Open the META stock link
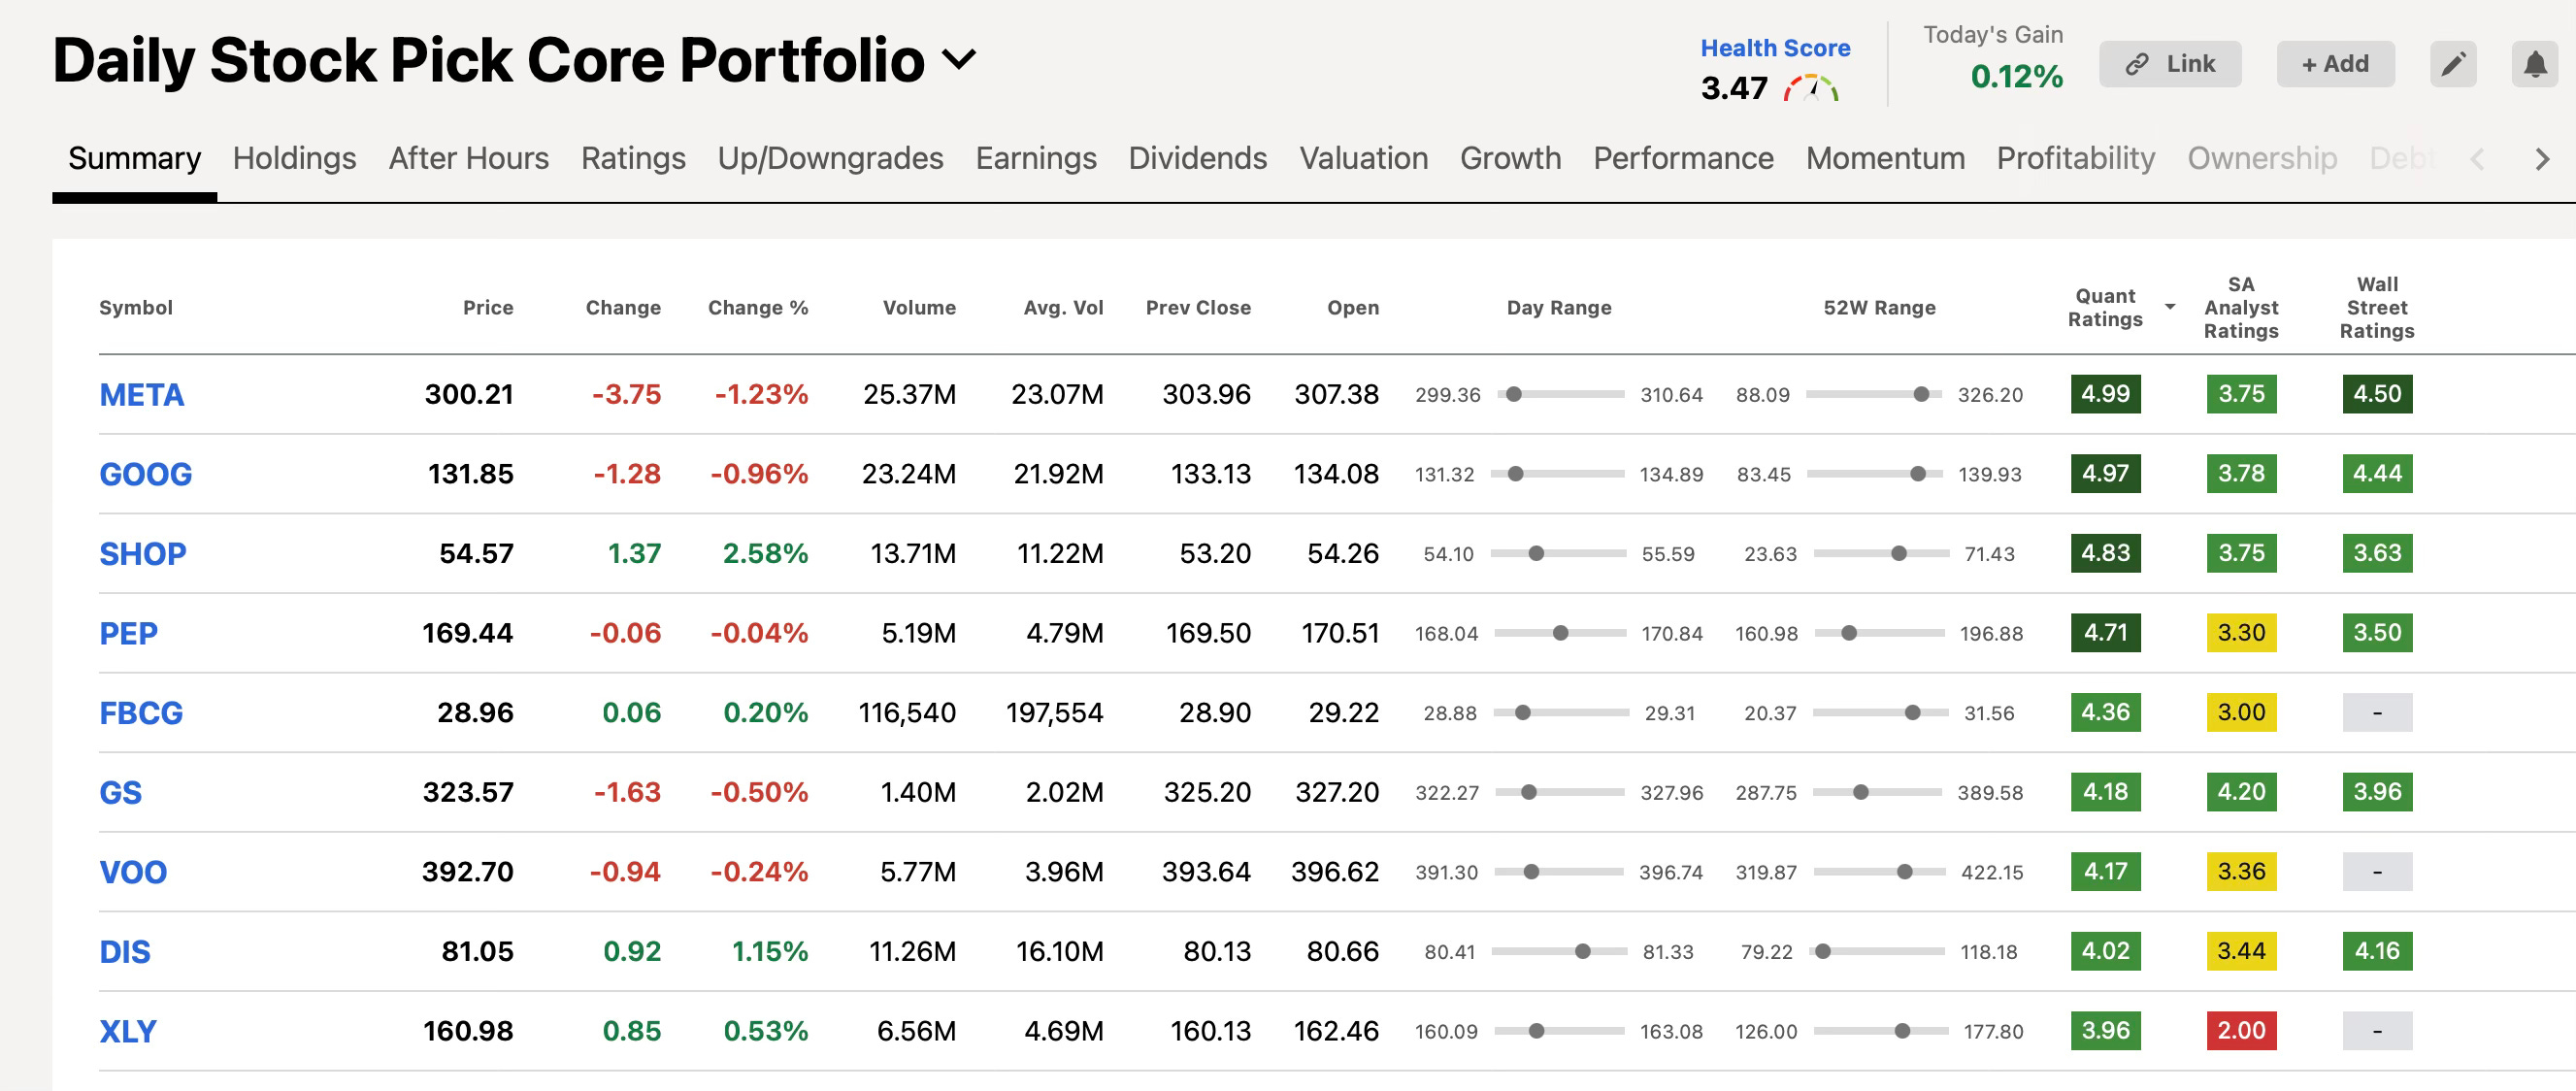This screenshot has width=2576, height=1091. pos(141,395)
